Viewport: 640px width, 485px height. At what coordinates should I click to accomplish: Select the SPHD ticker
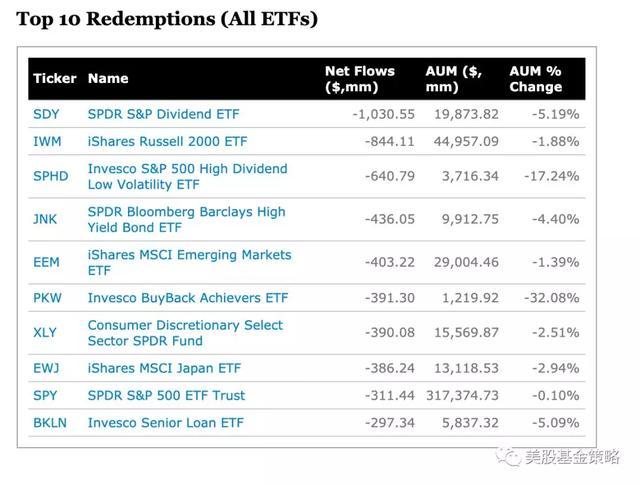(x=51, y=177)
